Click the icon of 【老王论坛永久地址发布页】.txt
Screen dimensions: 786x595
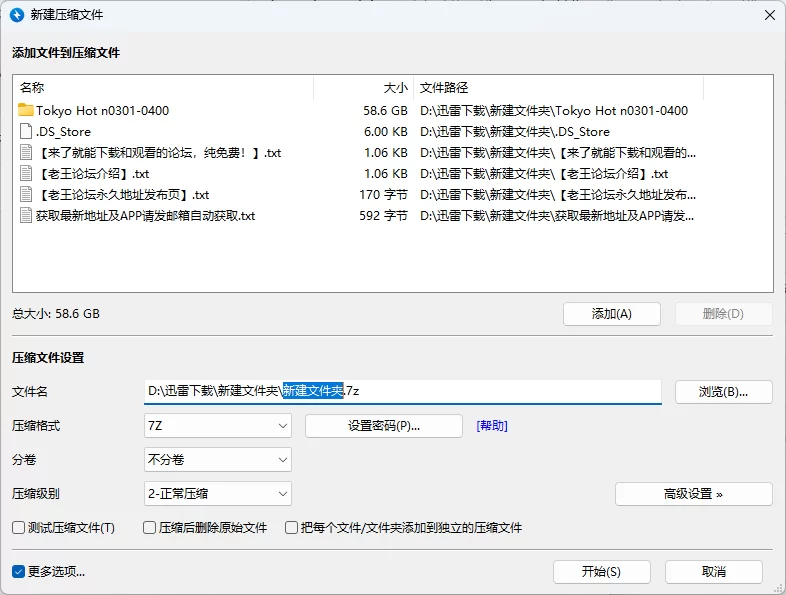pos(26,194)
